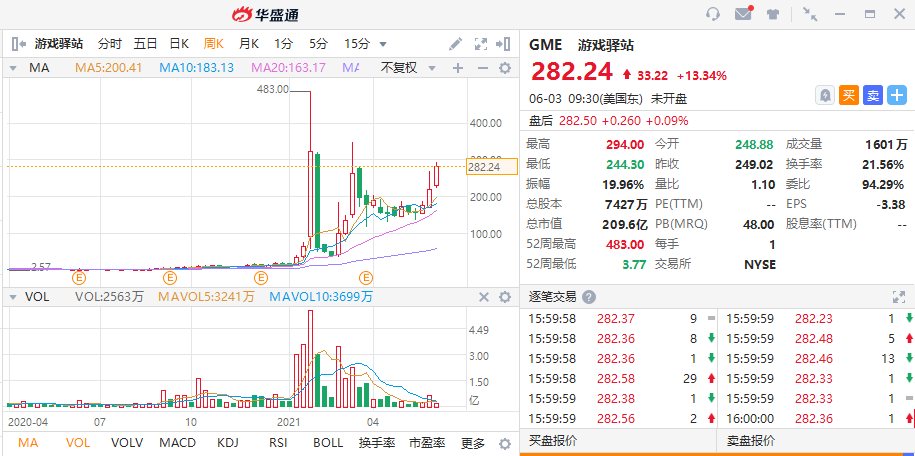Image resolution: width=915 pixels, height=456 pixels.
Task: Switch to 5分 five-minute chart
Action: pos(319,44)
